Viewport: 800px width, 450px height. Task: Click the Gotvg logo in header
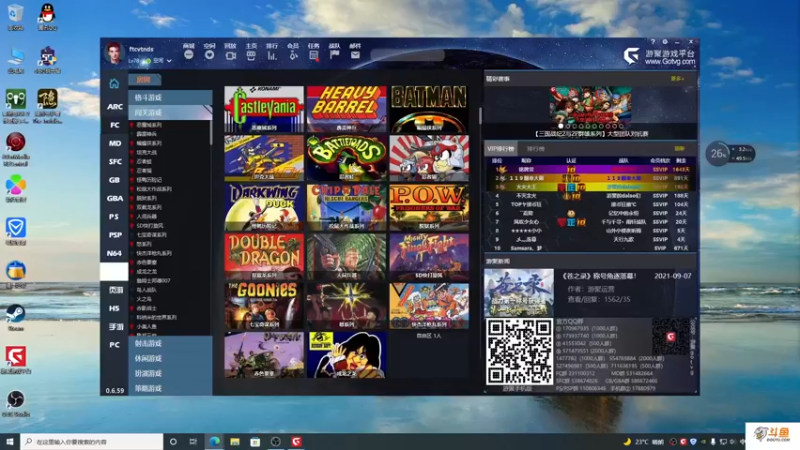click(631, 55)
